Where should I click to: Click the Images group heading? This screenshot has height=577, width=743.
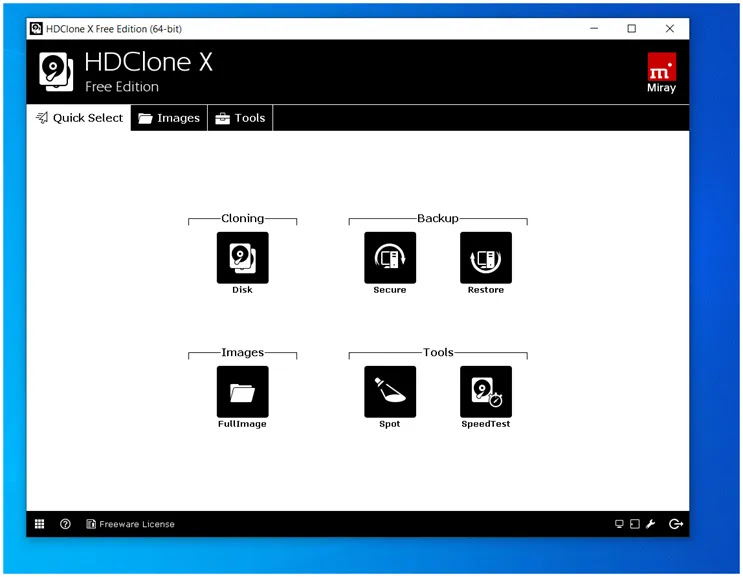243,352
